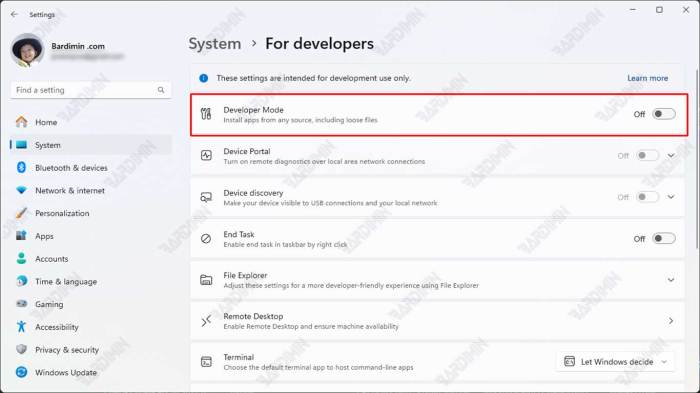Click the back arrow icon
This screenshot has height=393, width=700.
pos(14,14)
